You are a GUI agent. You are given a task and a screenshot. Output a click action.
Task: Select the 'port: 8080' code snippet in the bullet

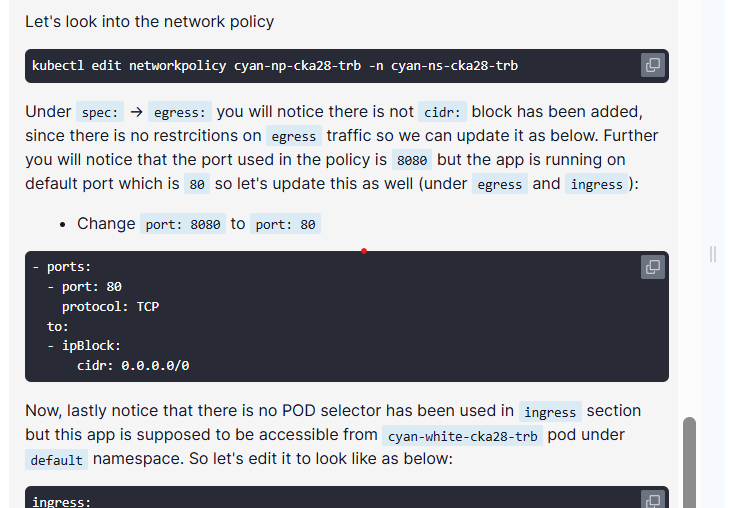[183, 224]
